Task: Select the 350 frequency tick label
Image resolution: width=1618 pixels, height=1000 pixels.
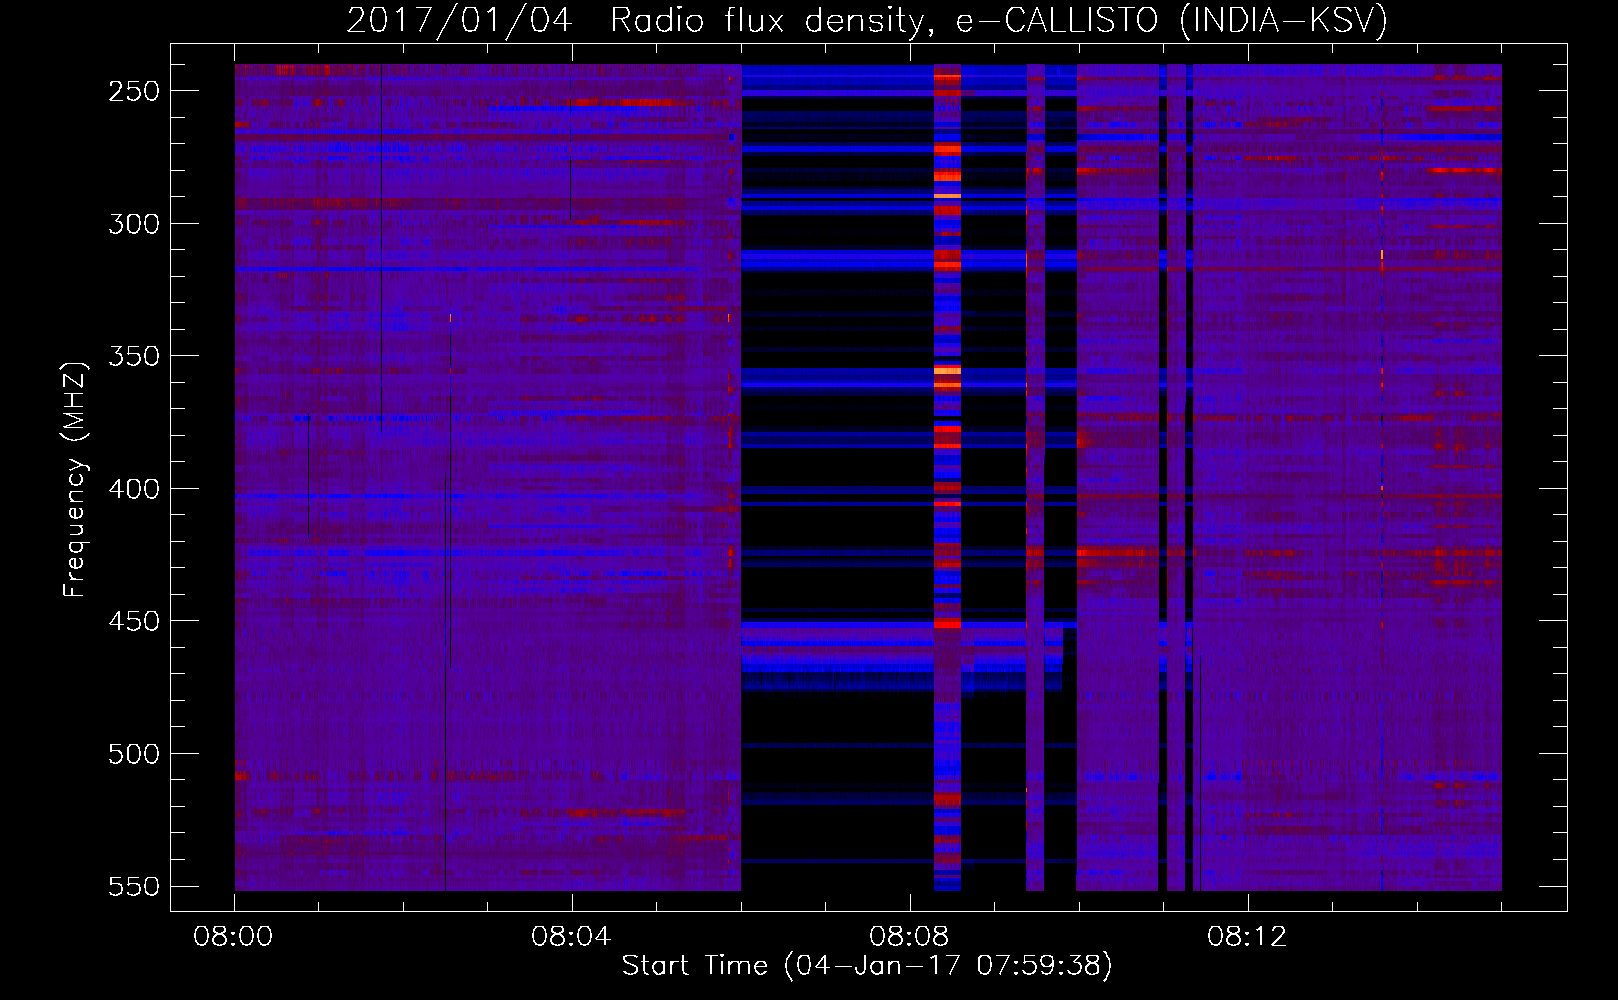Action: point(134,356)
